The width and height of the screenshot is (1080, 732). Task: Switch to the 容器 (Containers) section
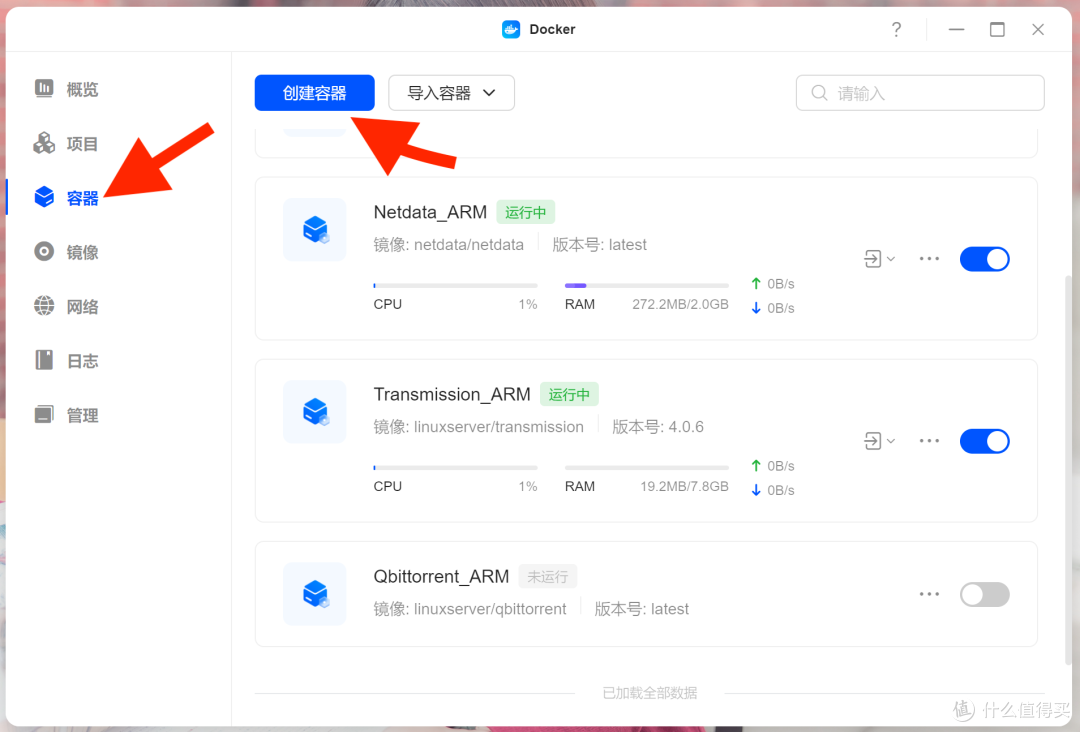click(x=44, y=197)
